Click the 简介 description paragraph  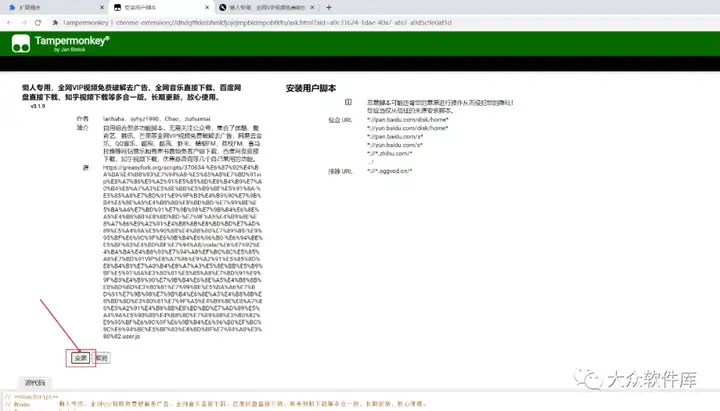(182, 143)
